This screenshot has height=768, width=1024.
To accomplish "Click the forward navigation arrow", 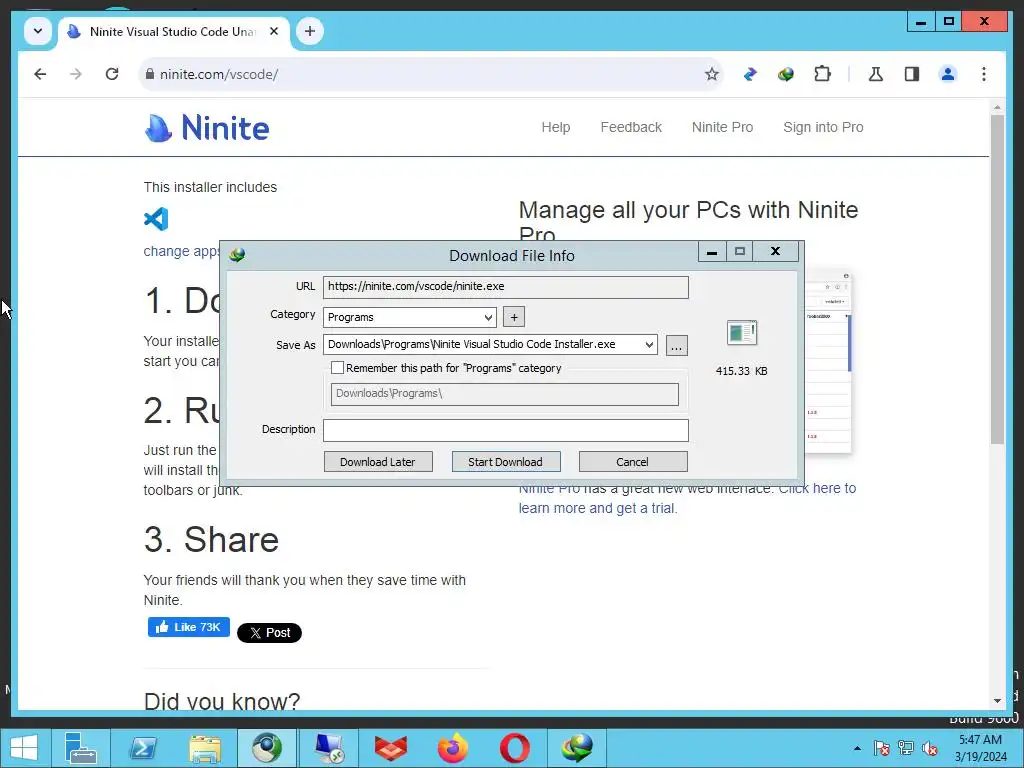I will point(76,74).
